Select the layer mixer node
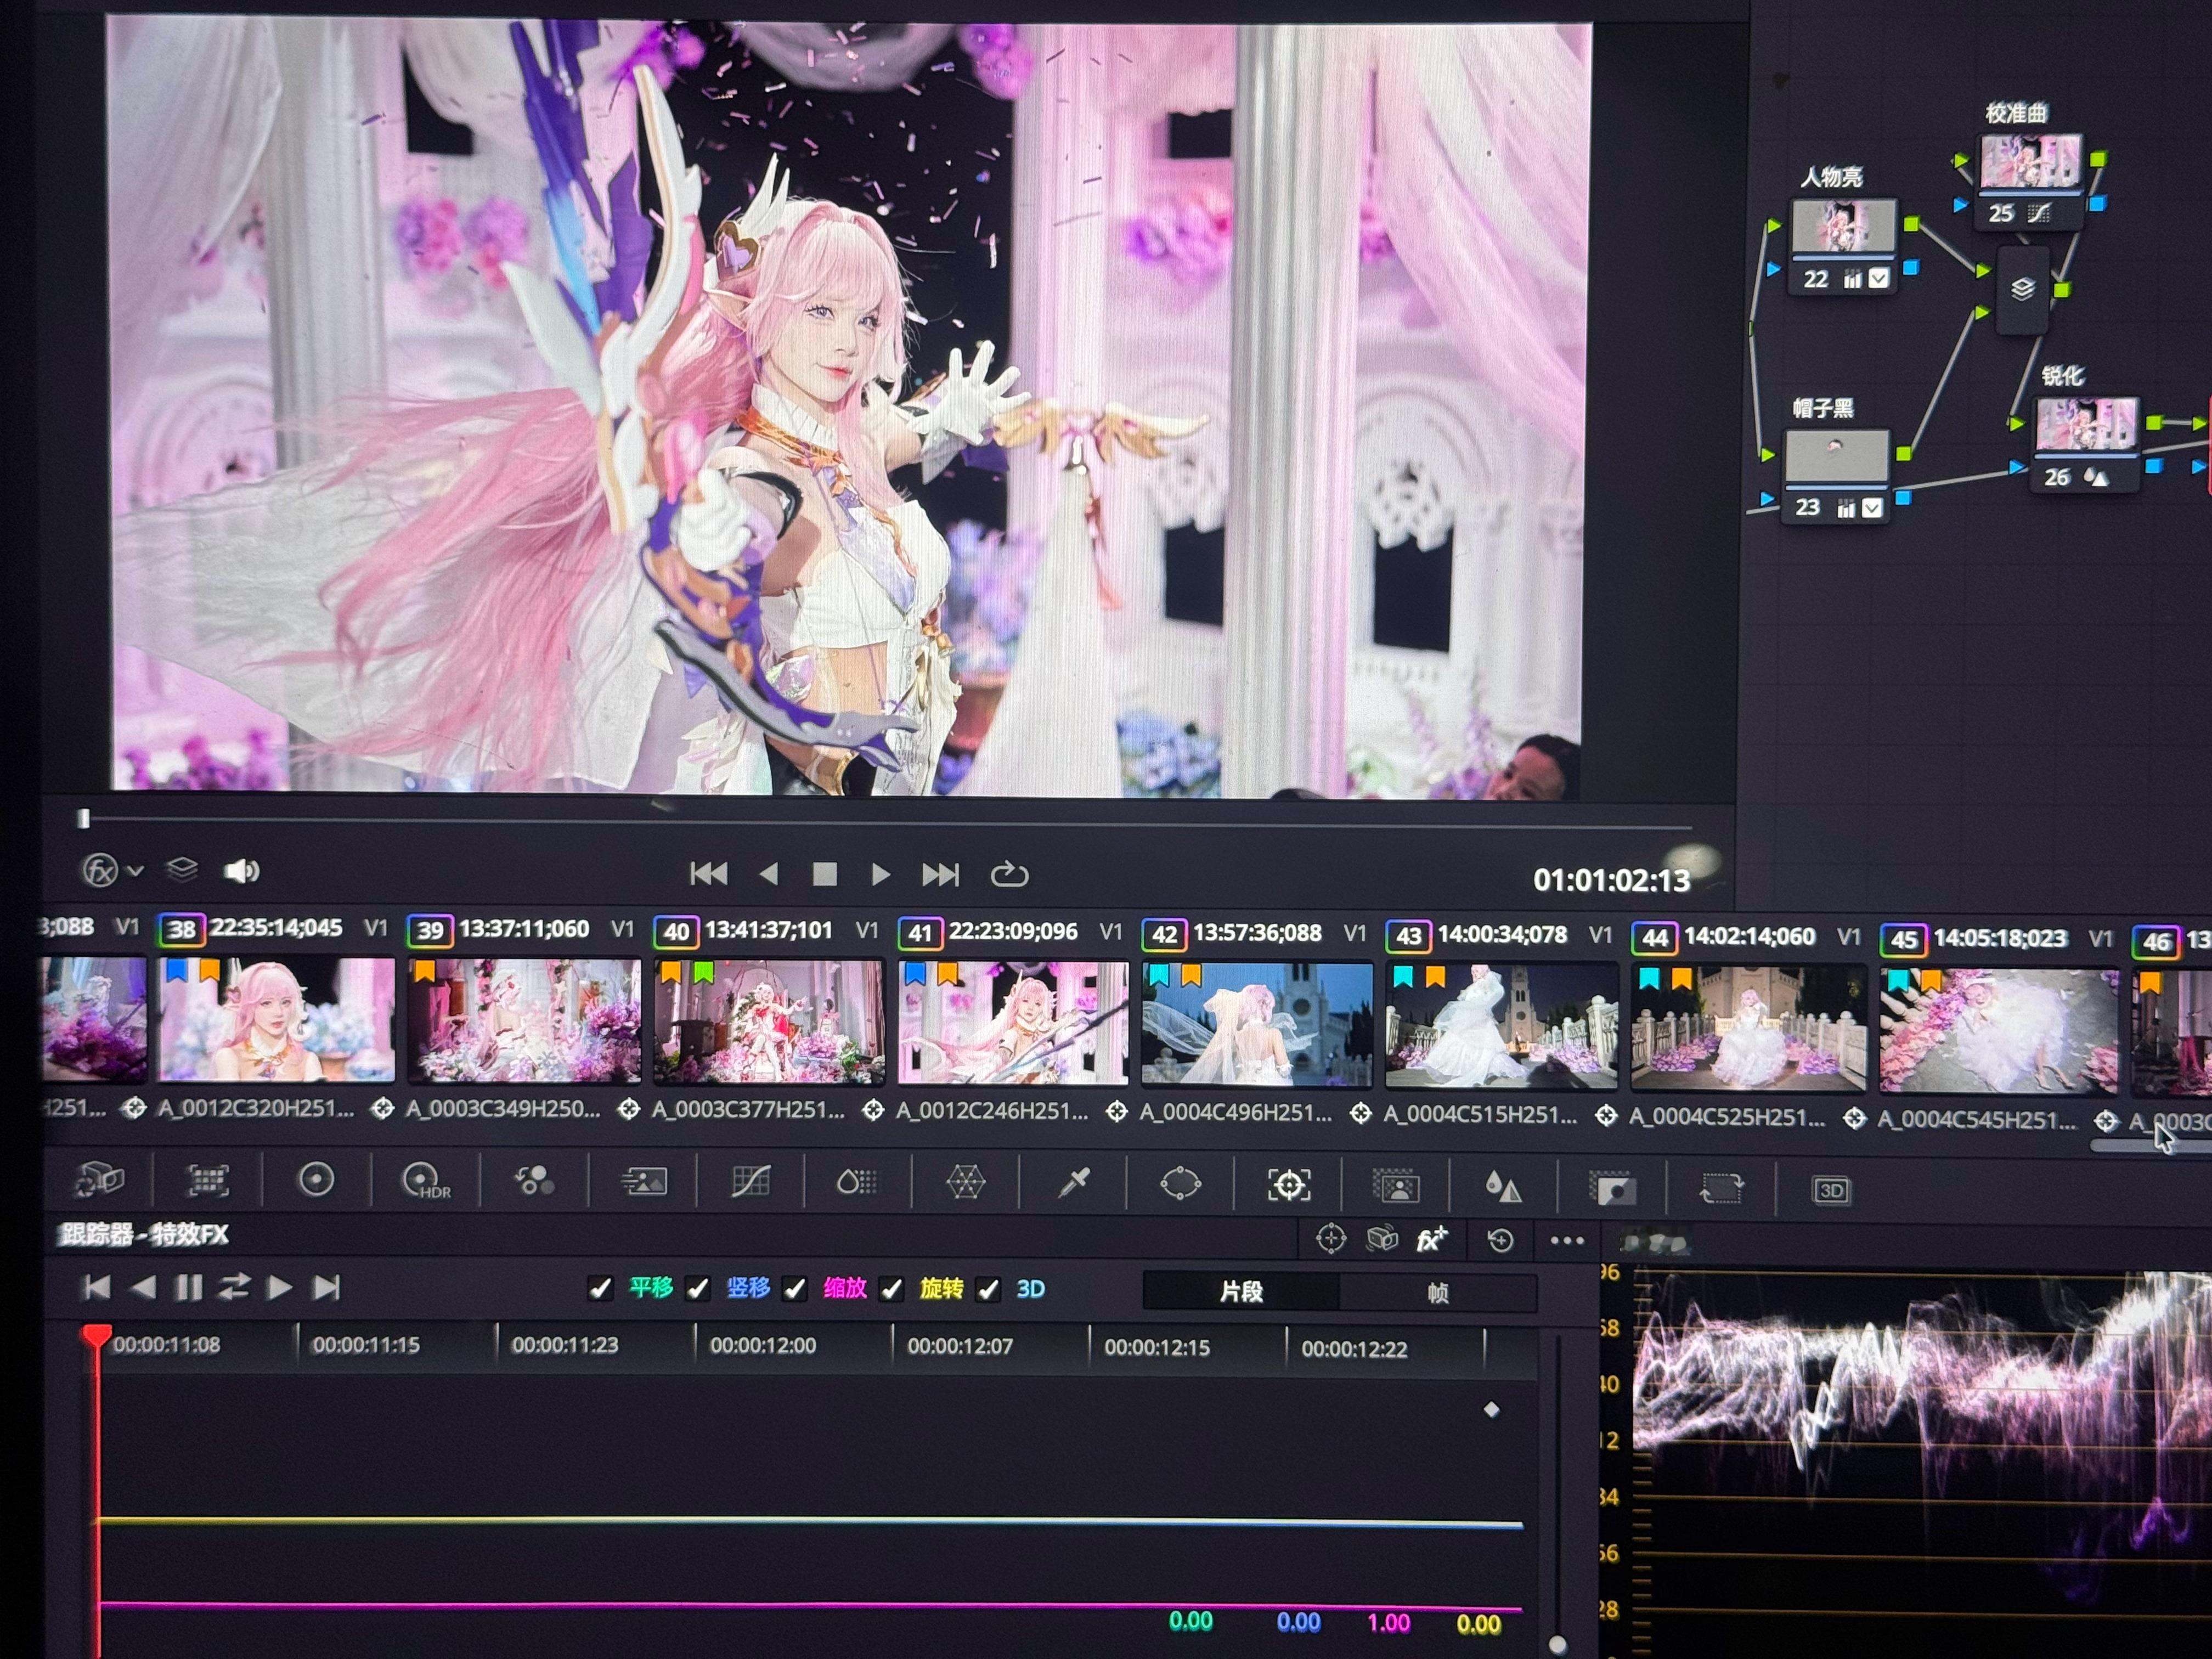This screenshot has height=1659, width=2212. point(2022,289)
